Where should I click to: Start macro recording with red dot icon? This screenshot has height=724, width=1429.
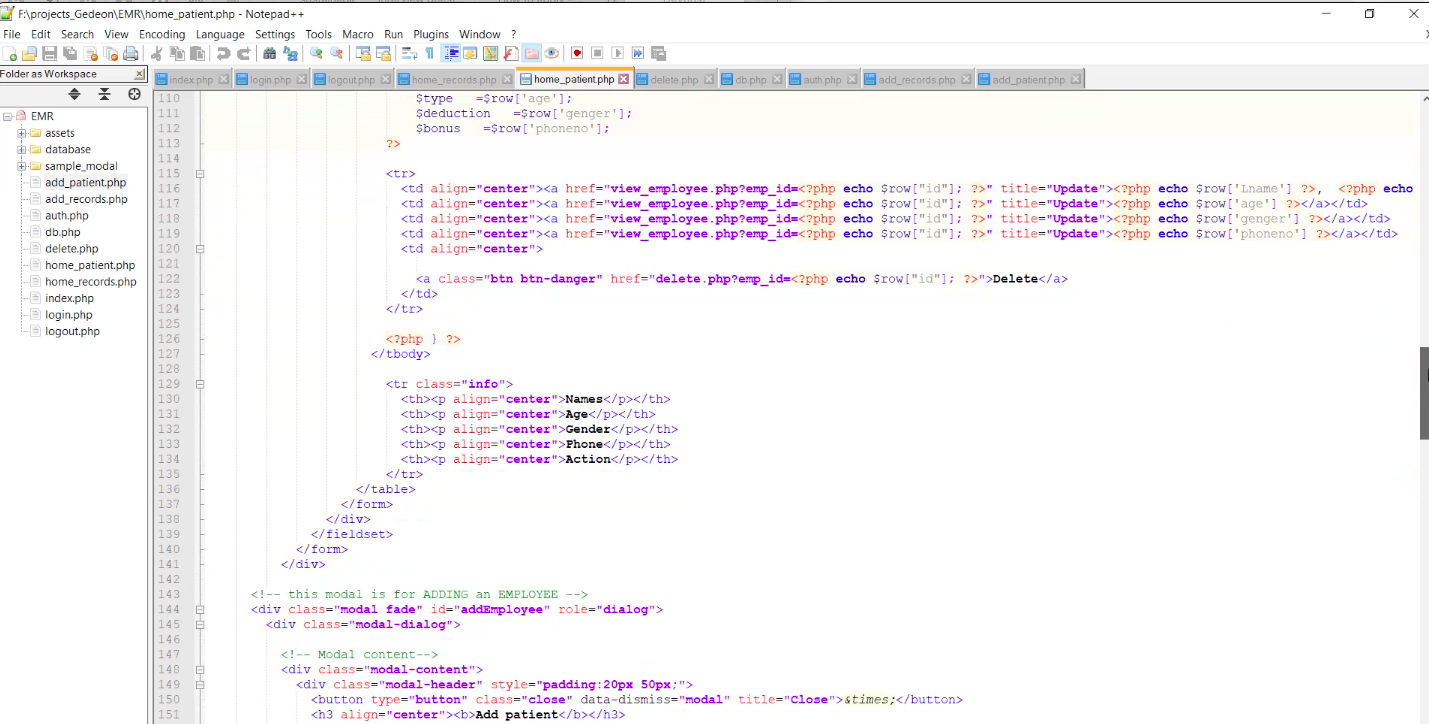coord(577,53)
